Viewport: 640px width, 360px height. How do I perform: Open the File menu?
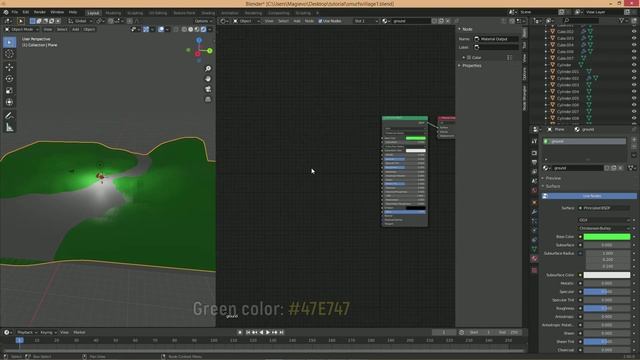(15, 12)
